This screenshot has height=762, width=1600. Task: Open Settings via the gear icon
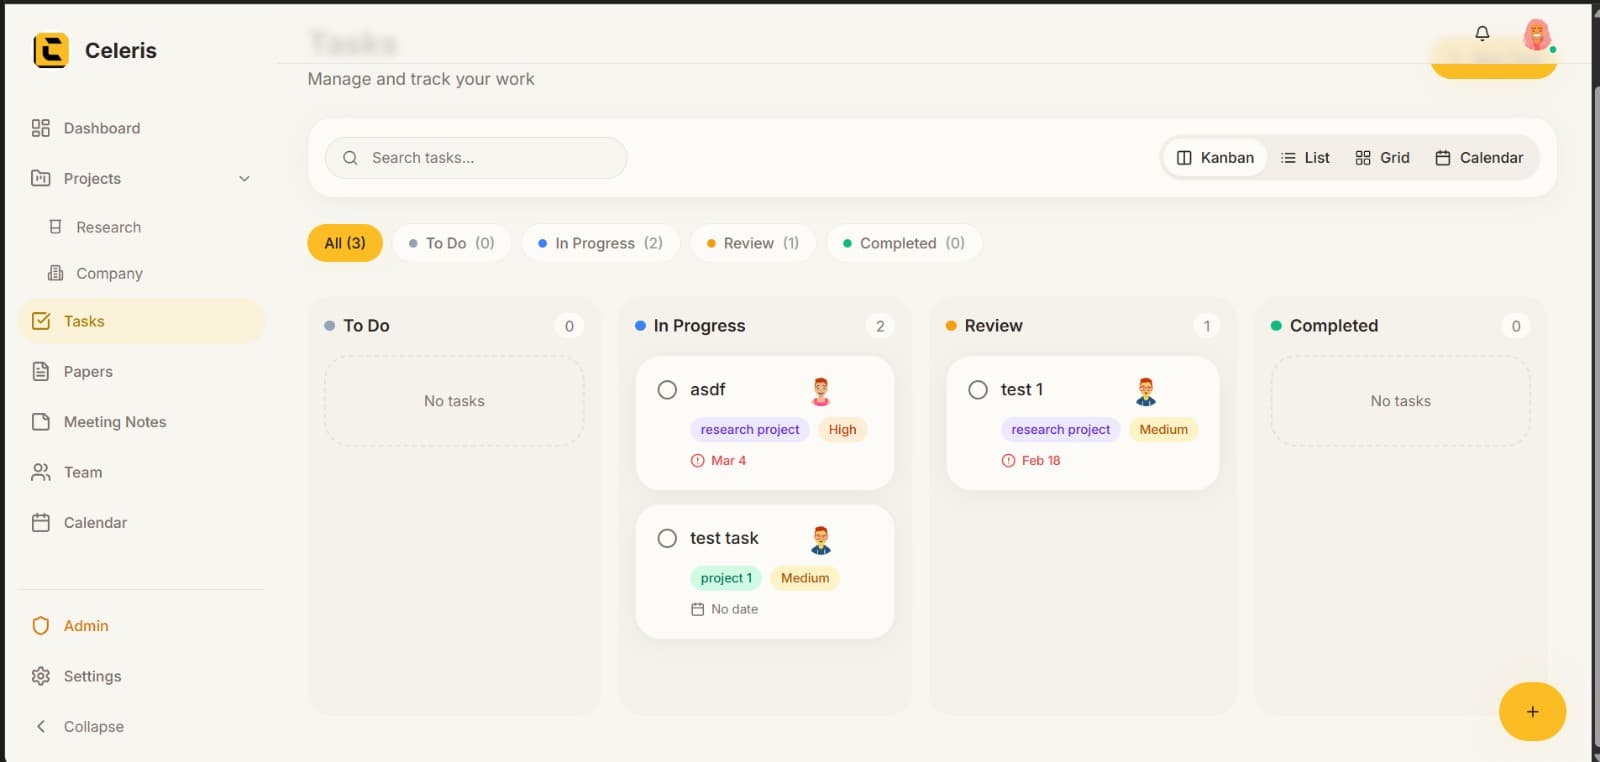[41, 676]
